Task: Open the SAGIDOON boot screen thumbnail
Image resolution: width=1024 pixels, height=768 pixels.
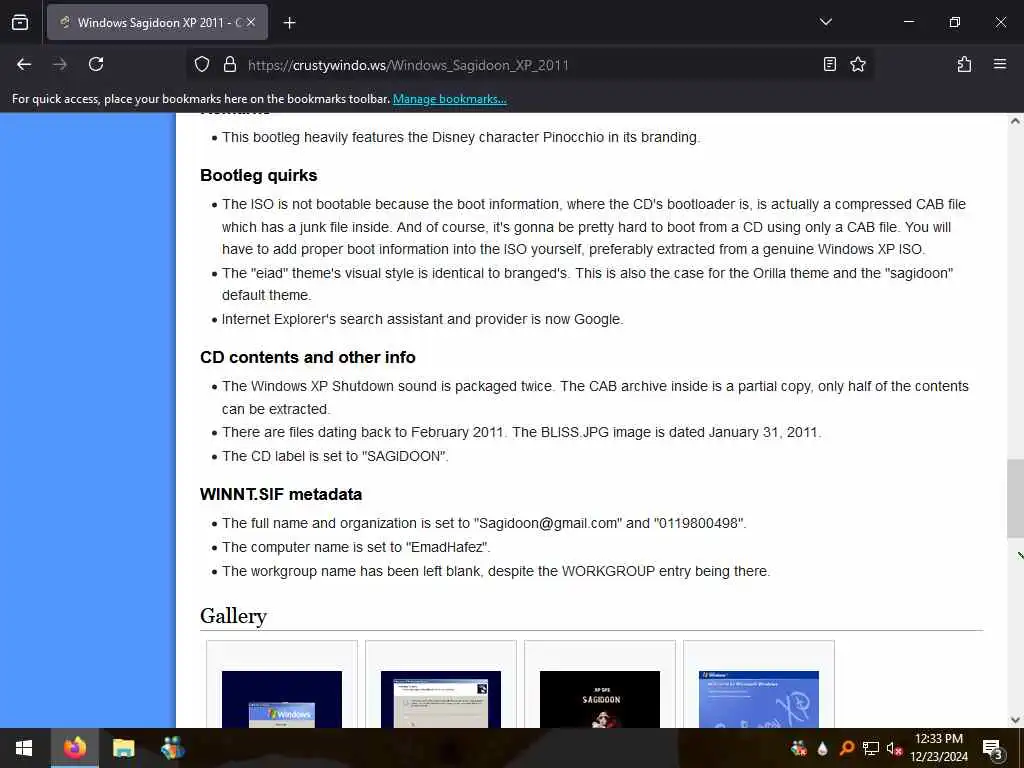Action: [x=600, y=699]
